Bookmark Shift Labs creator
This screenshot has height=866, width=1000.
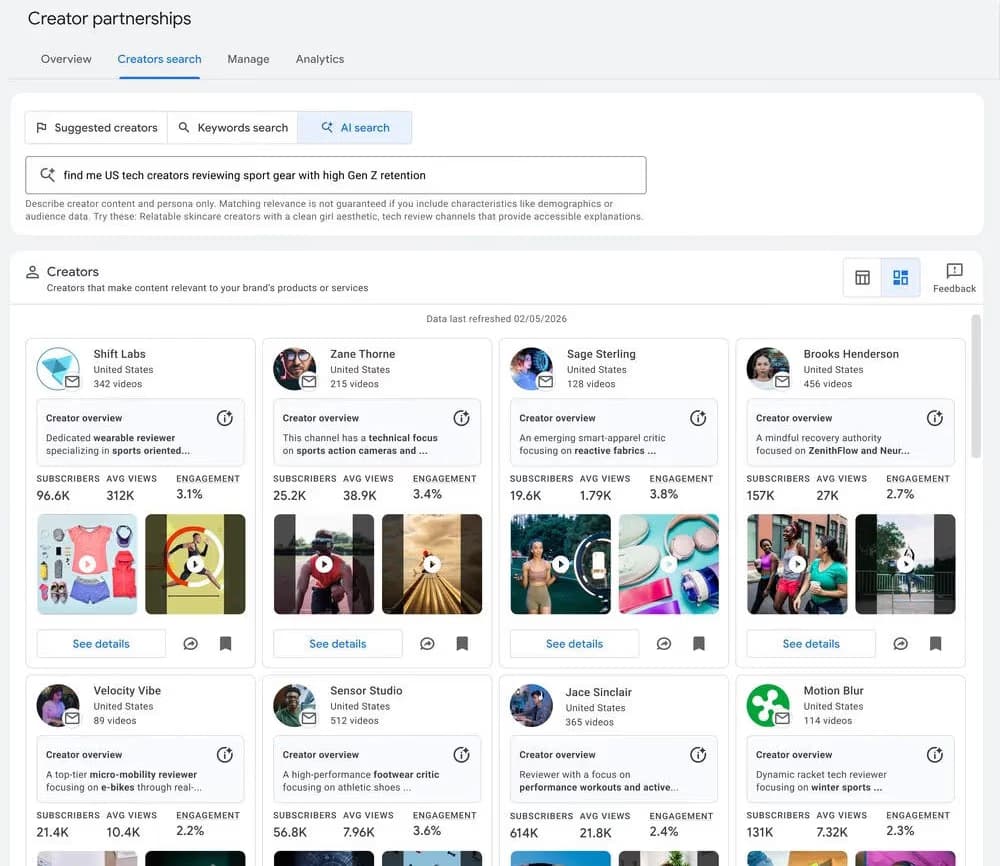point(225,643)
